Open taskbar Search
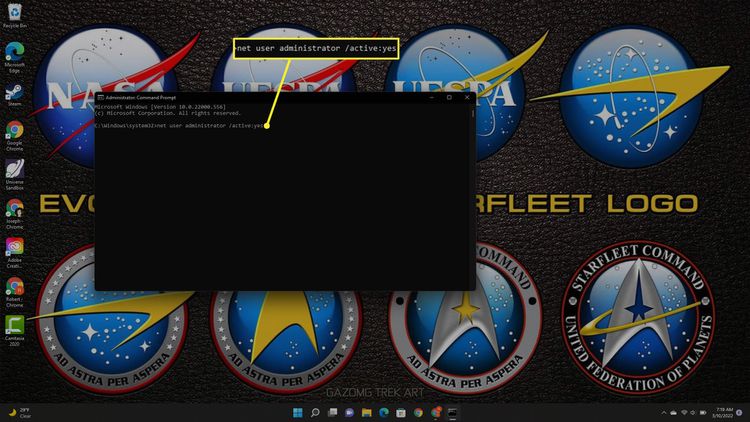The width and height of the screenshot is (750, 422). point(315,412)
